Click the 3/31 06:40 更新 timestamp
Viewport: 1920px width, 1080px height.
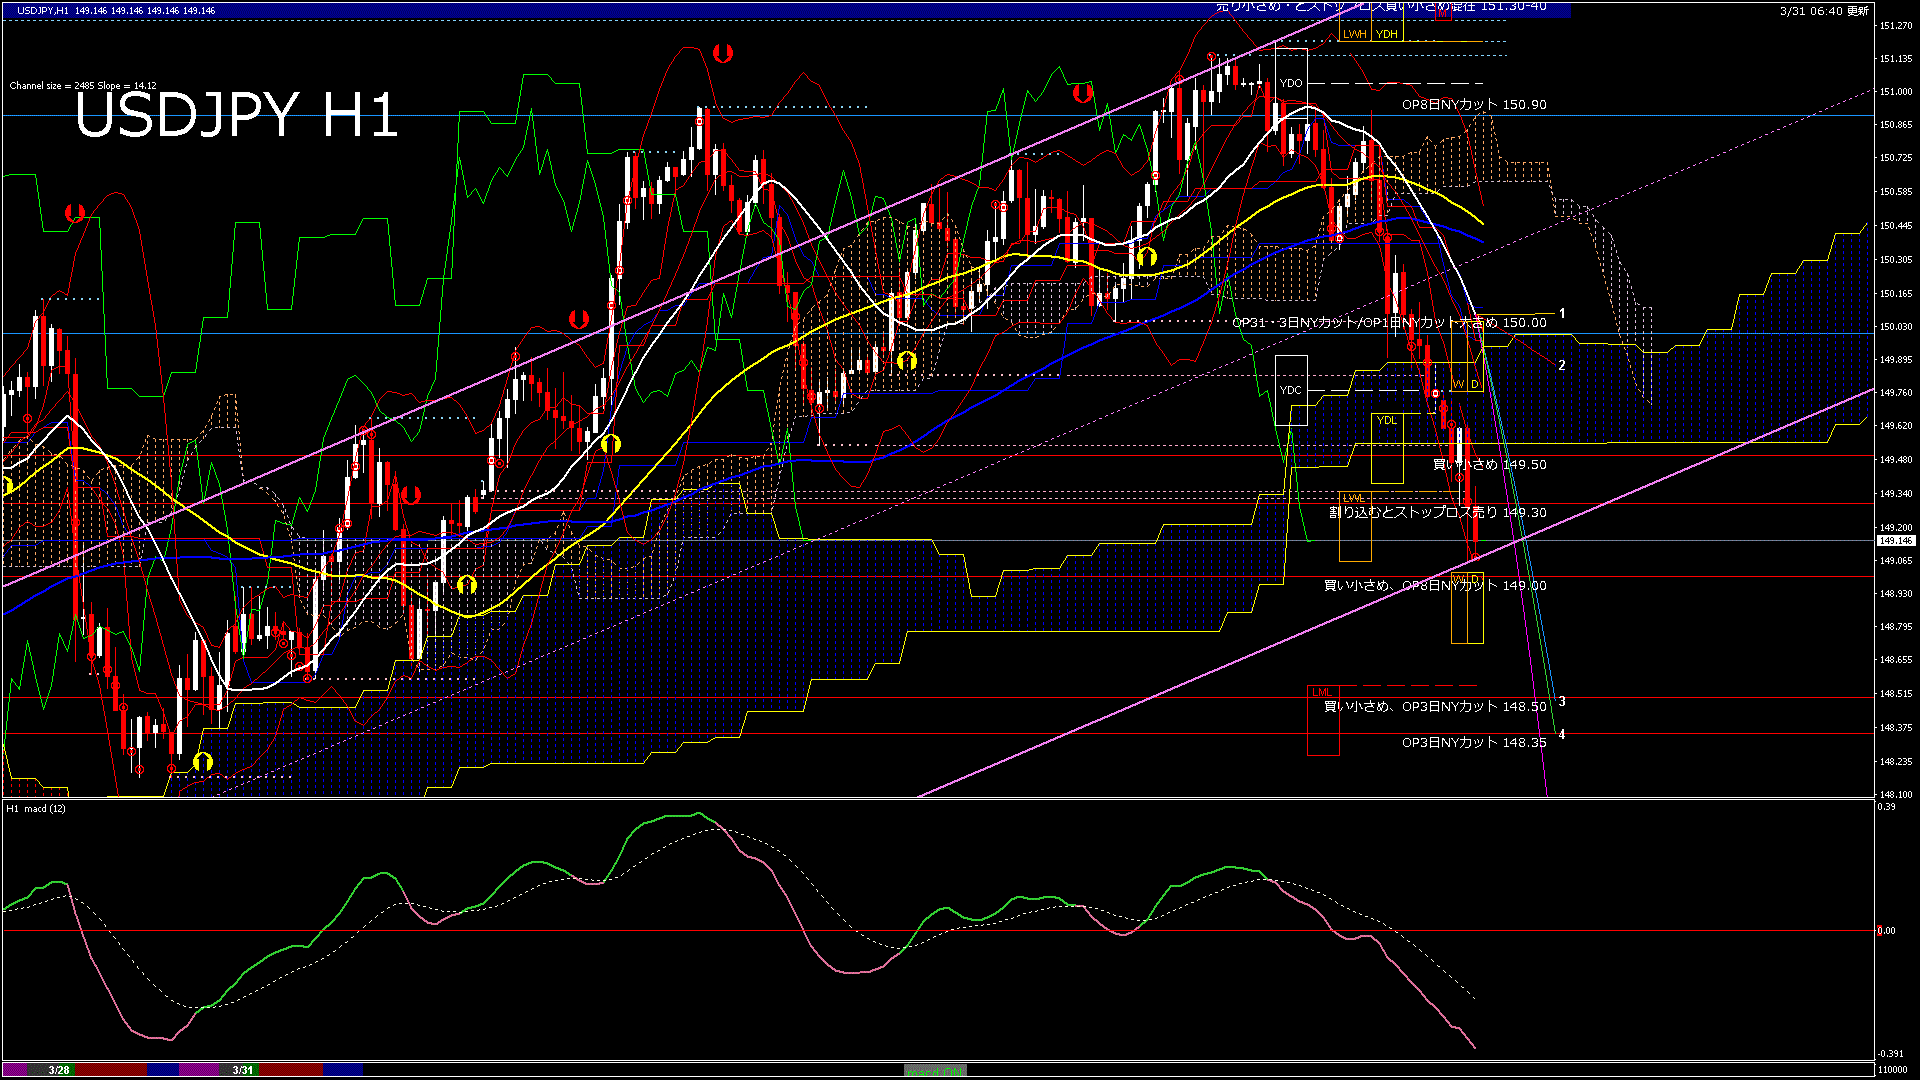coord(1824,11)
